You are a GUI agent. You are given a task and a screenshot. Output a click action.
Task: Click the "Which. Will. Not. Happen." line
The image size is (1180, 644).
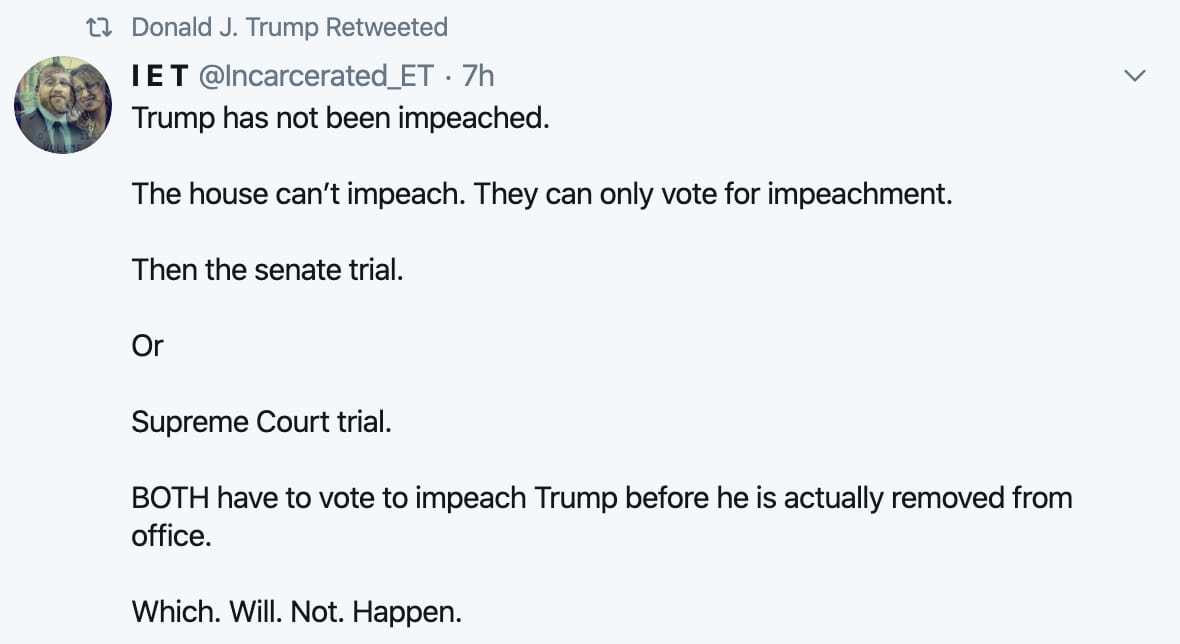click(x=297, y=610)
